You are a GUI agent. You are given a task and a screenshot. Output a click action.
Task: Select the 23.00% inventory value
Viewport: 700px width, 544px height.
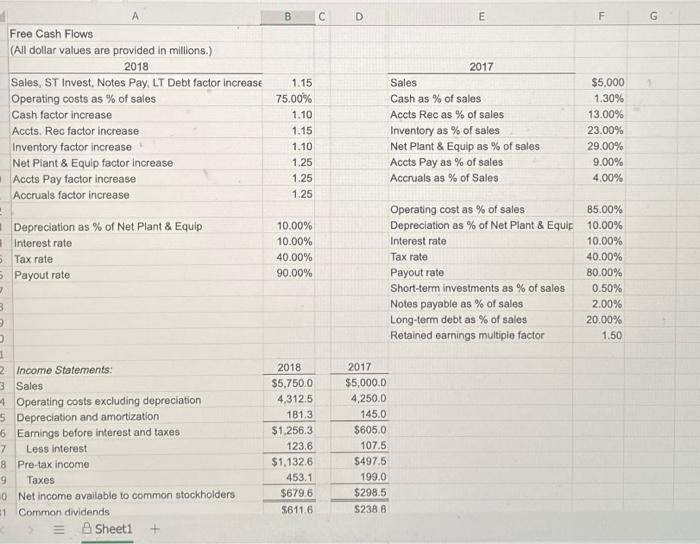point(605,130)
